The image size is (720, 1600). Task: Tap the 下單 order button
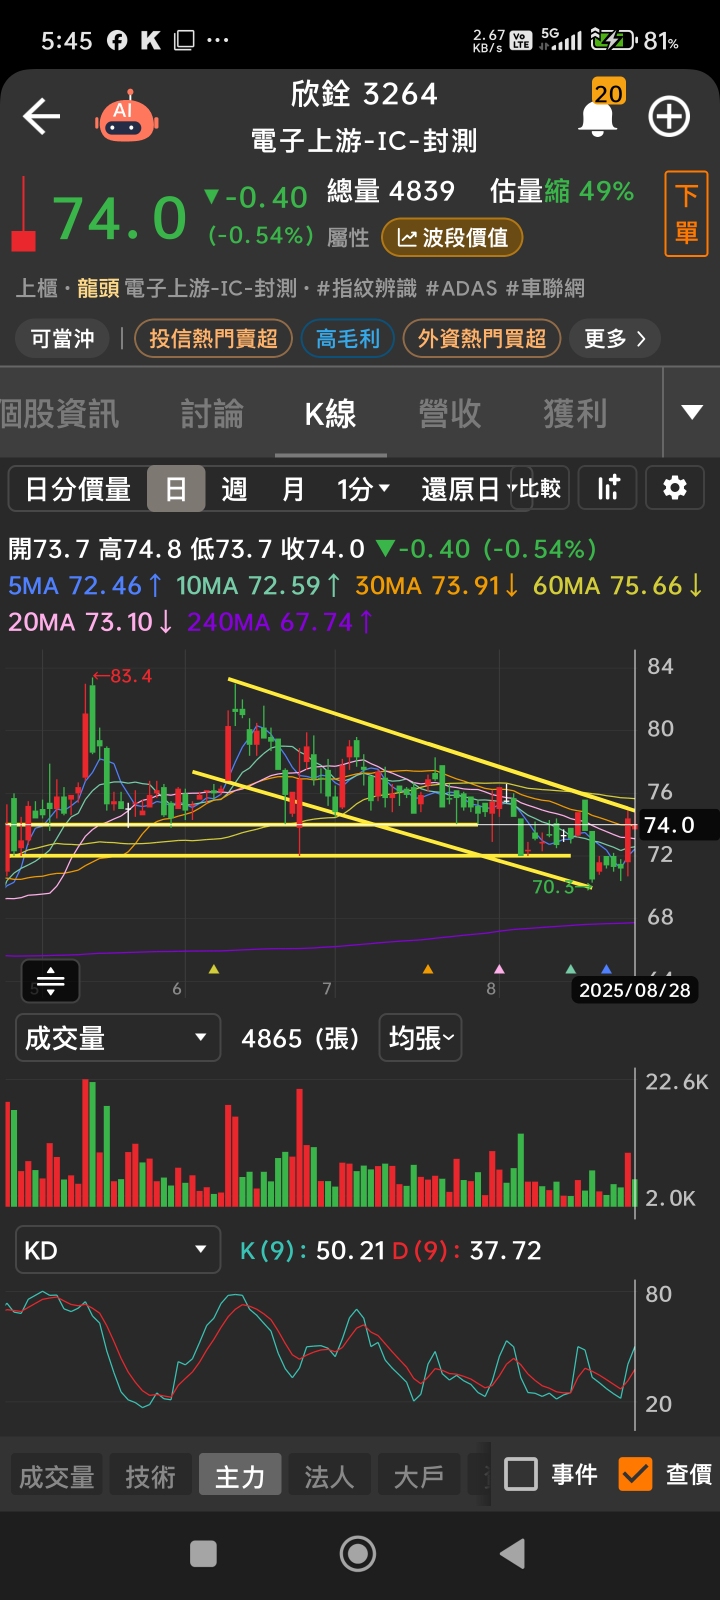pyautogui.click(x=686, y=214)
